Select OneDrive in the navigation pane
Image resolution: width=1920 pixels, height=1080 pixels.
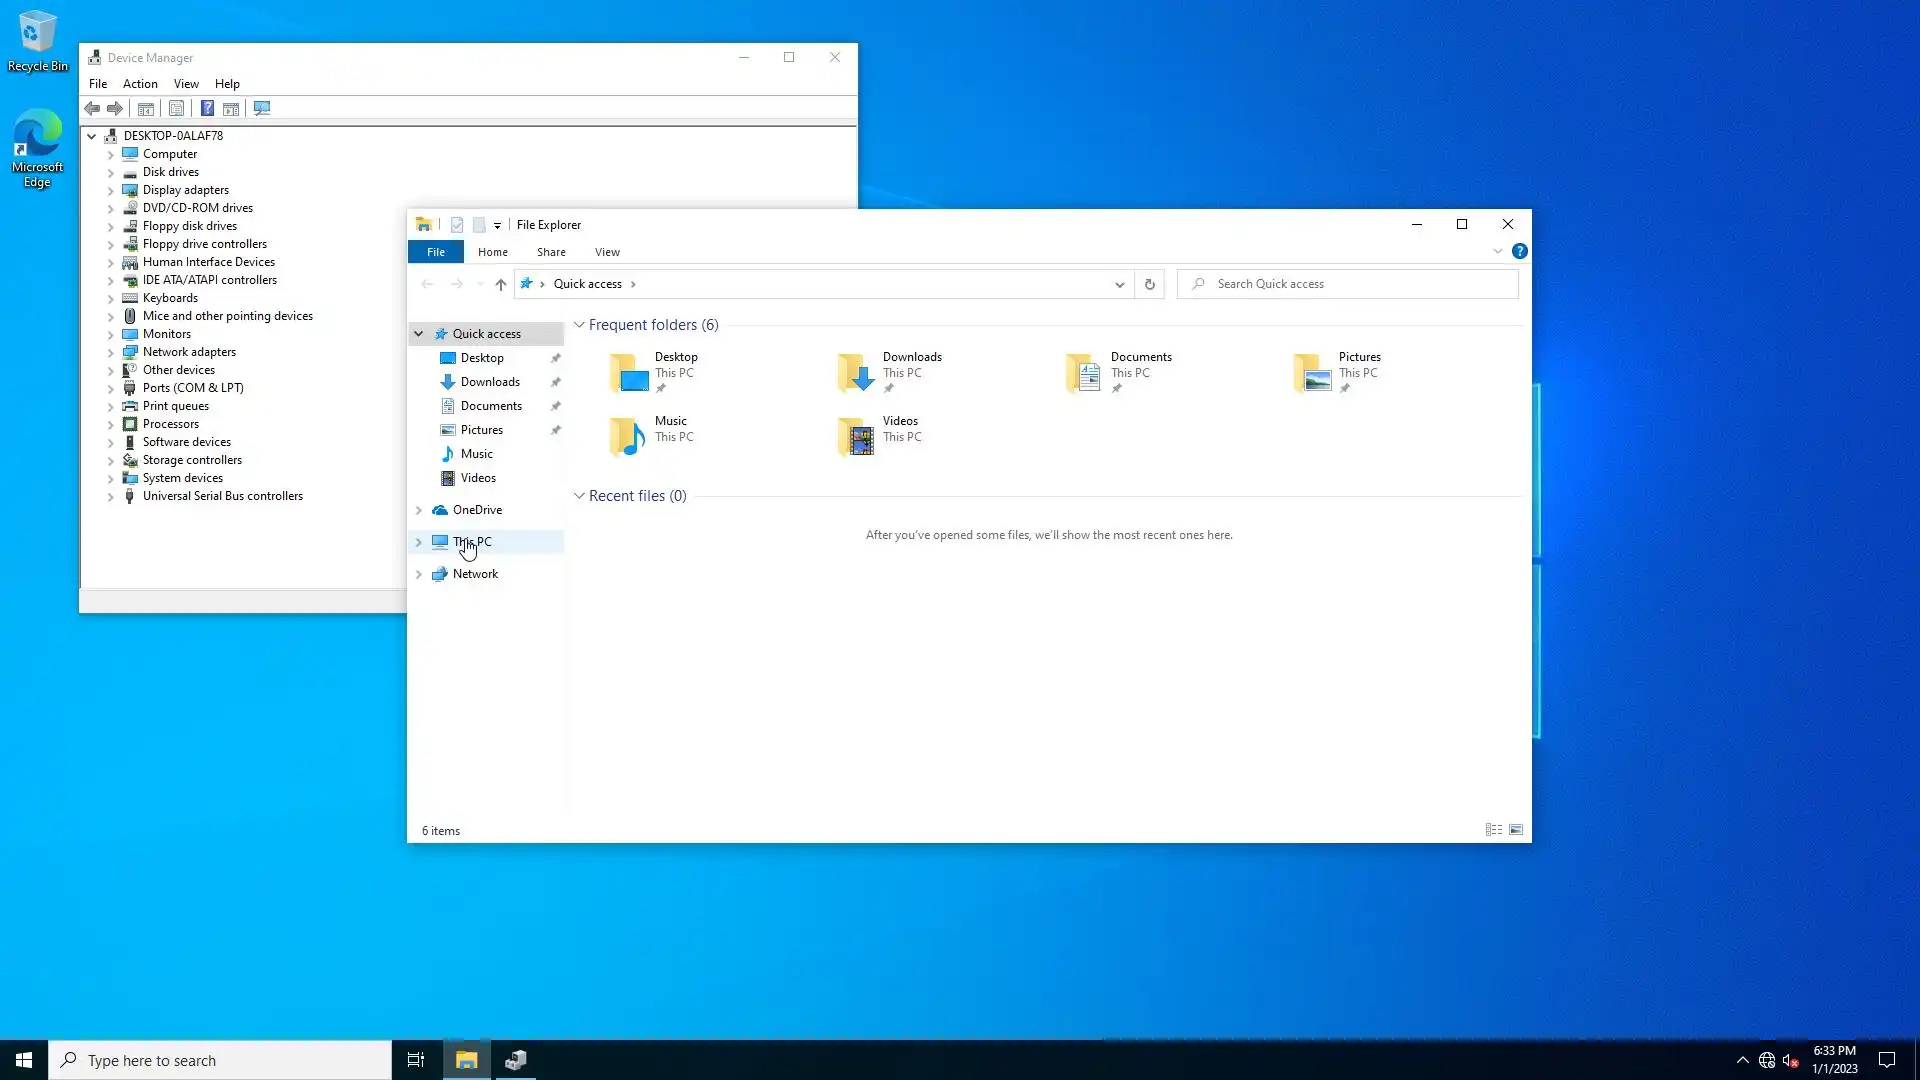[477, 510]
